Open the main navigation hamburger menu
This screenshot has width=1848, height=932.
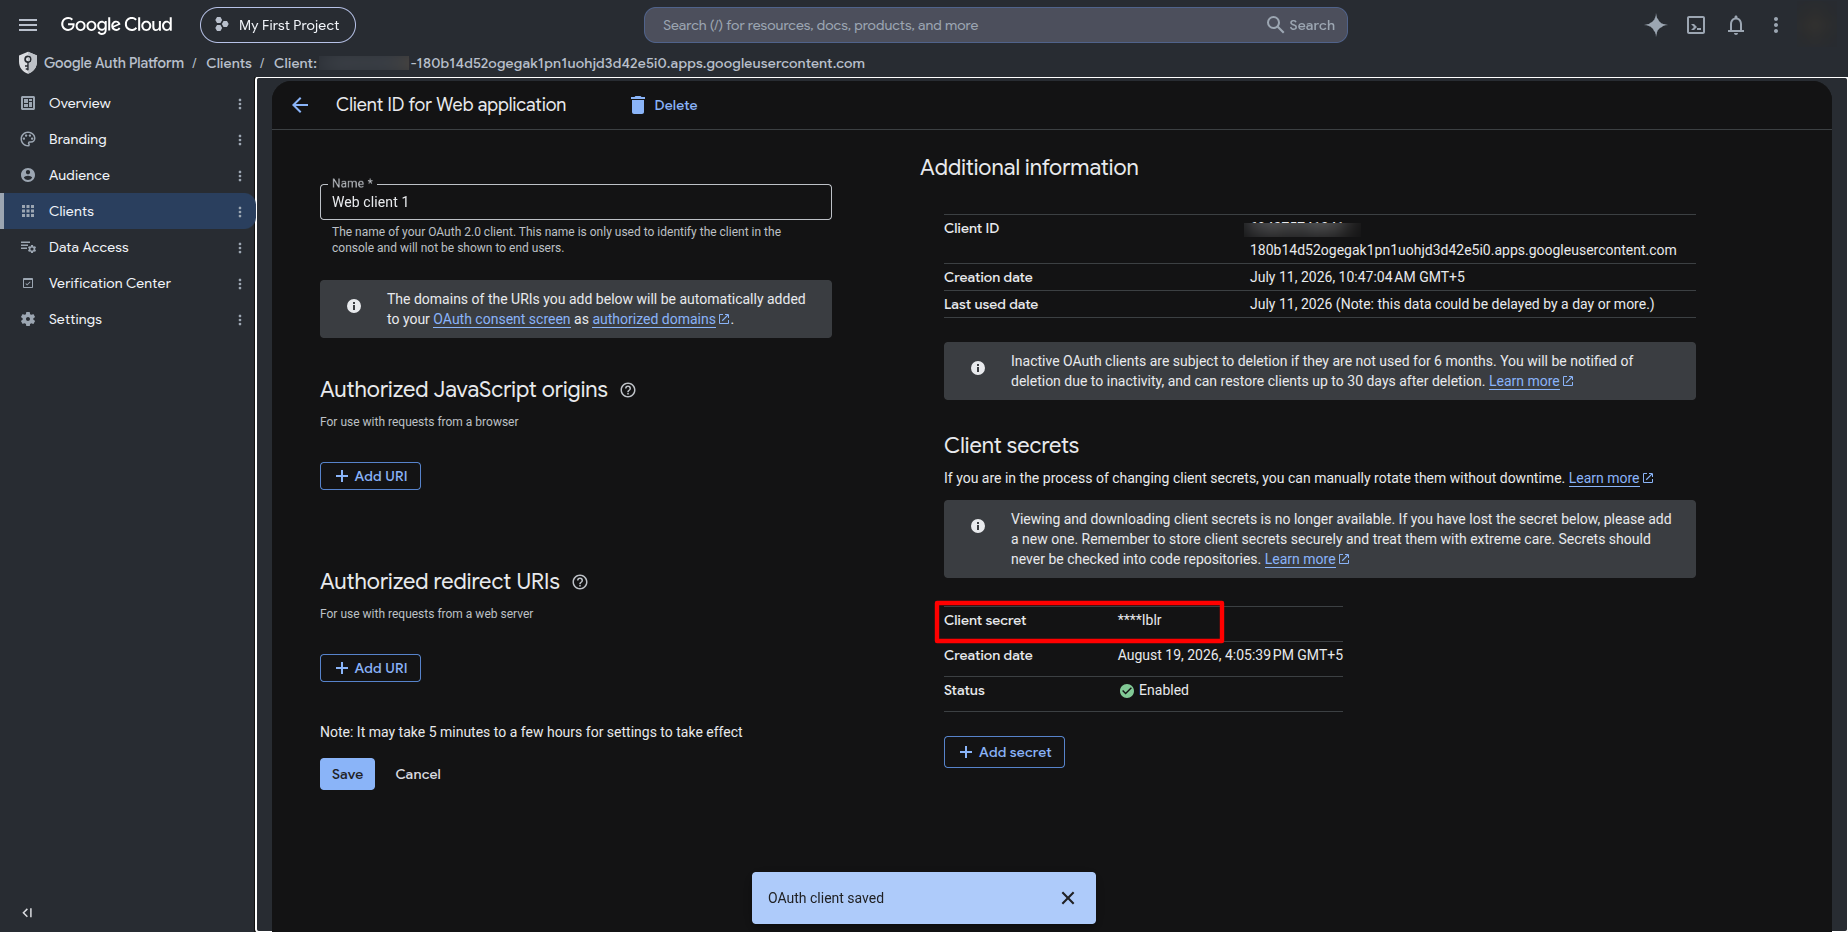tap(28, 25)
